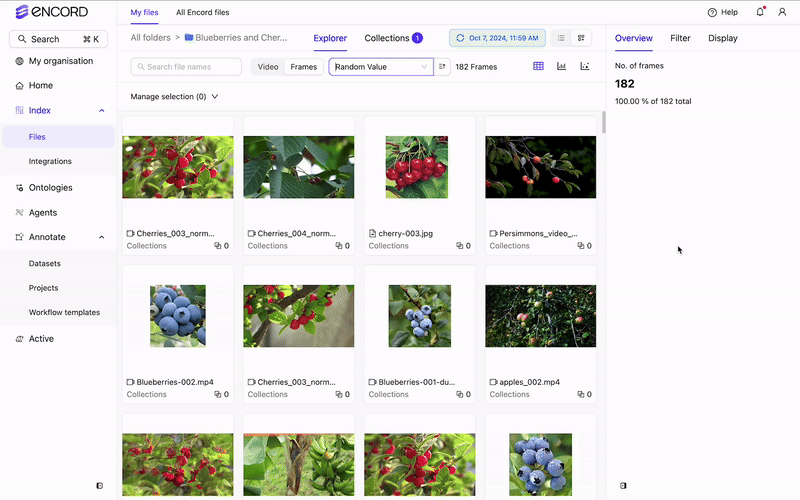Click the Encord logo
The width and height of the screenshot is (800, 500).
[x=52, y=12]
